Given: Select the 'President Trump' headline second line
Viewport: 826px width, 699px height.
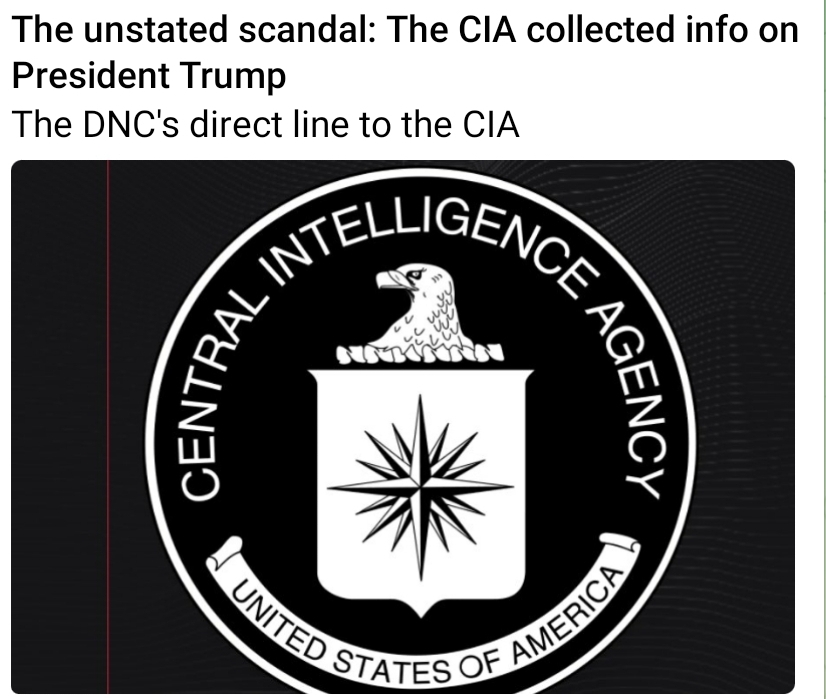Looking at the screenshot, I should click(149, 75).
